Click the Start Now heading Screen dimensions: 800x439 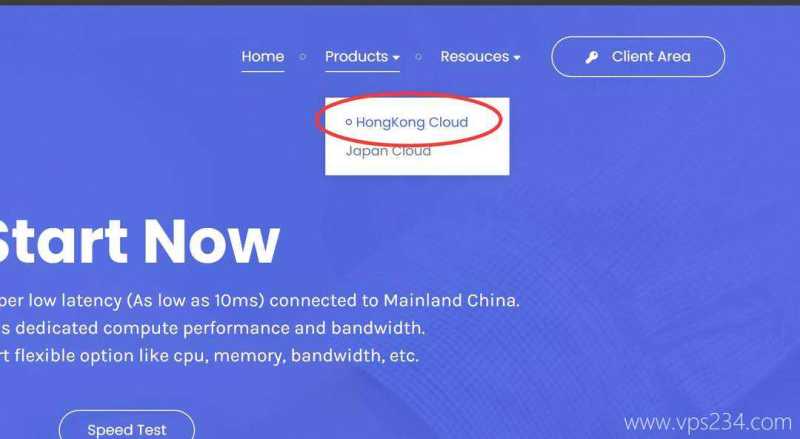pyautogui.click(x=139, y=241)
